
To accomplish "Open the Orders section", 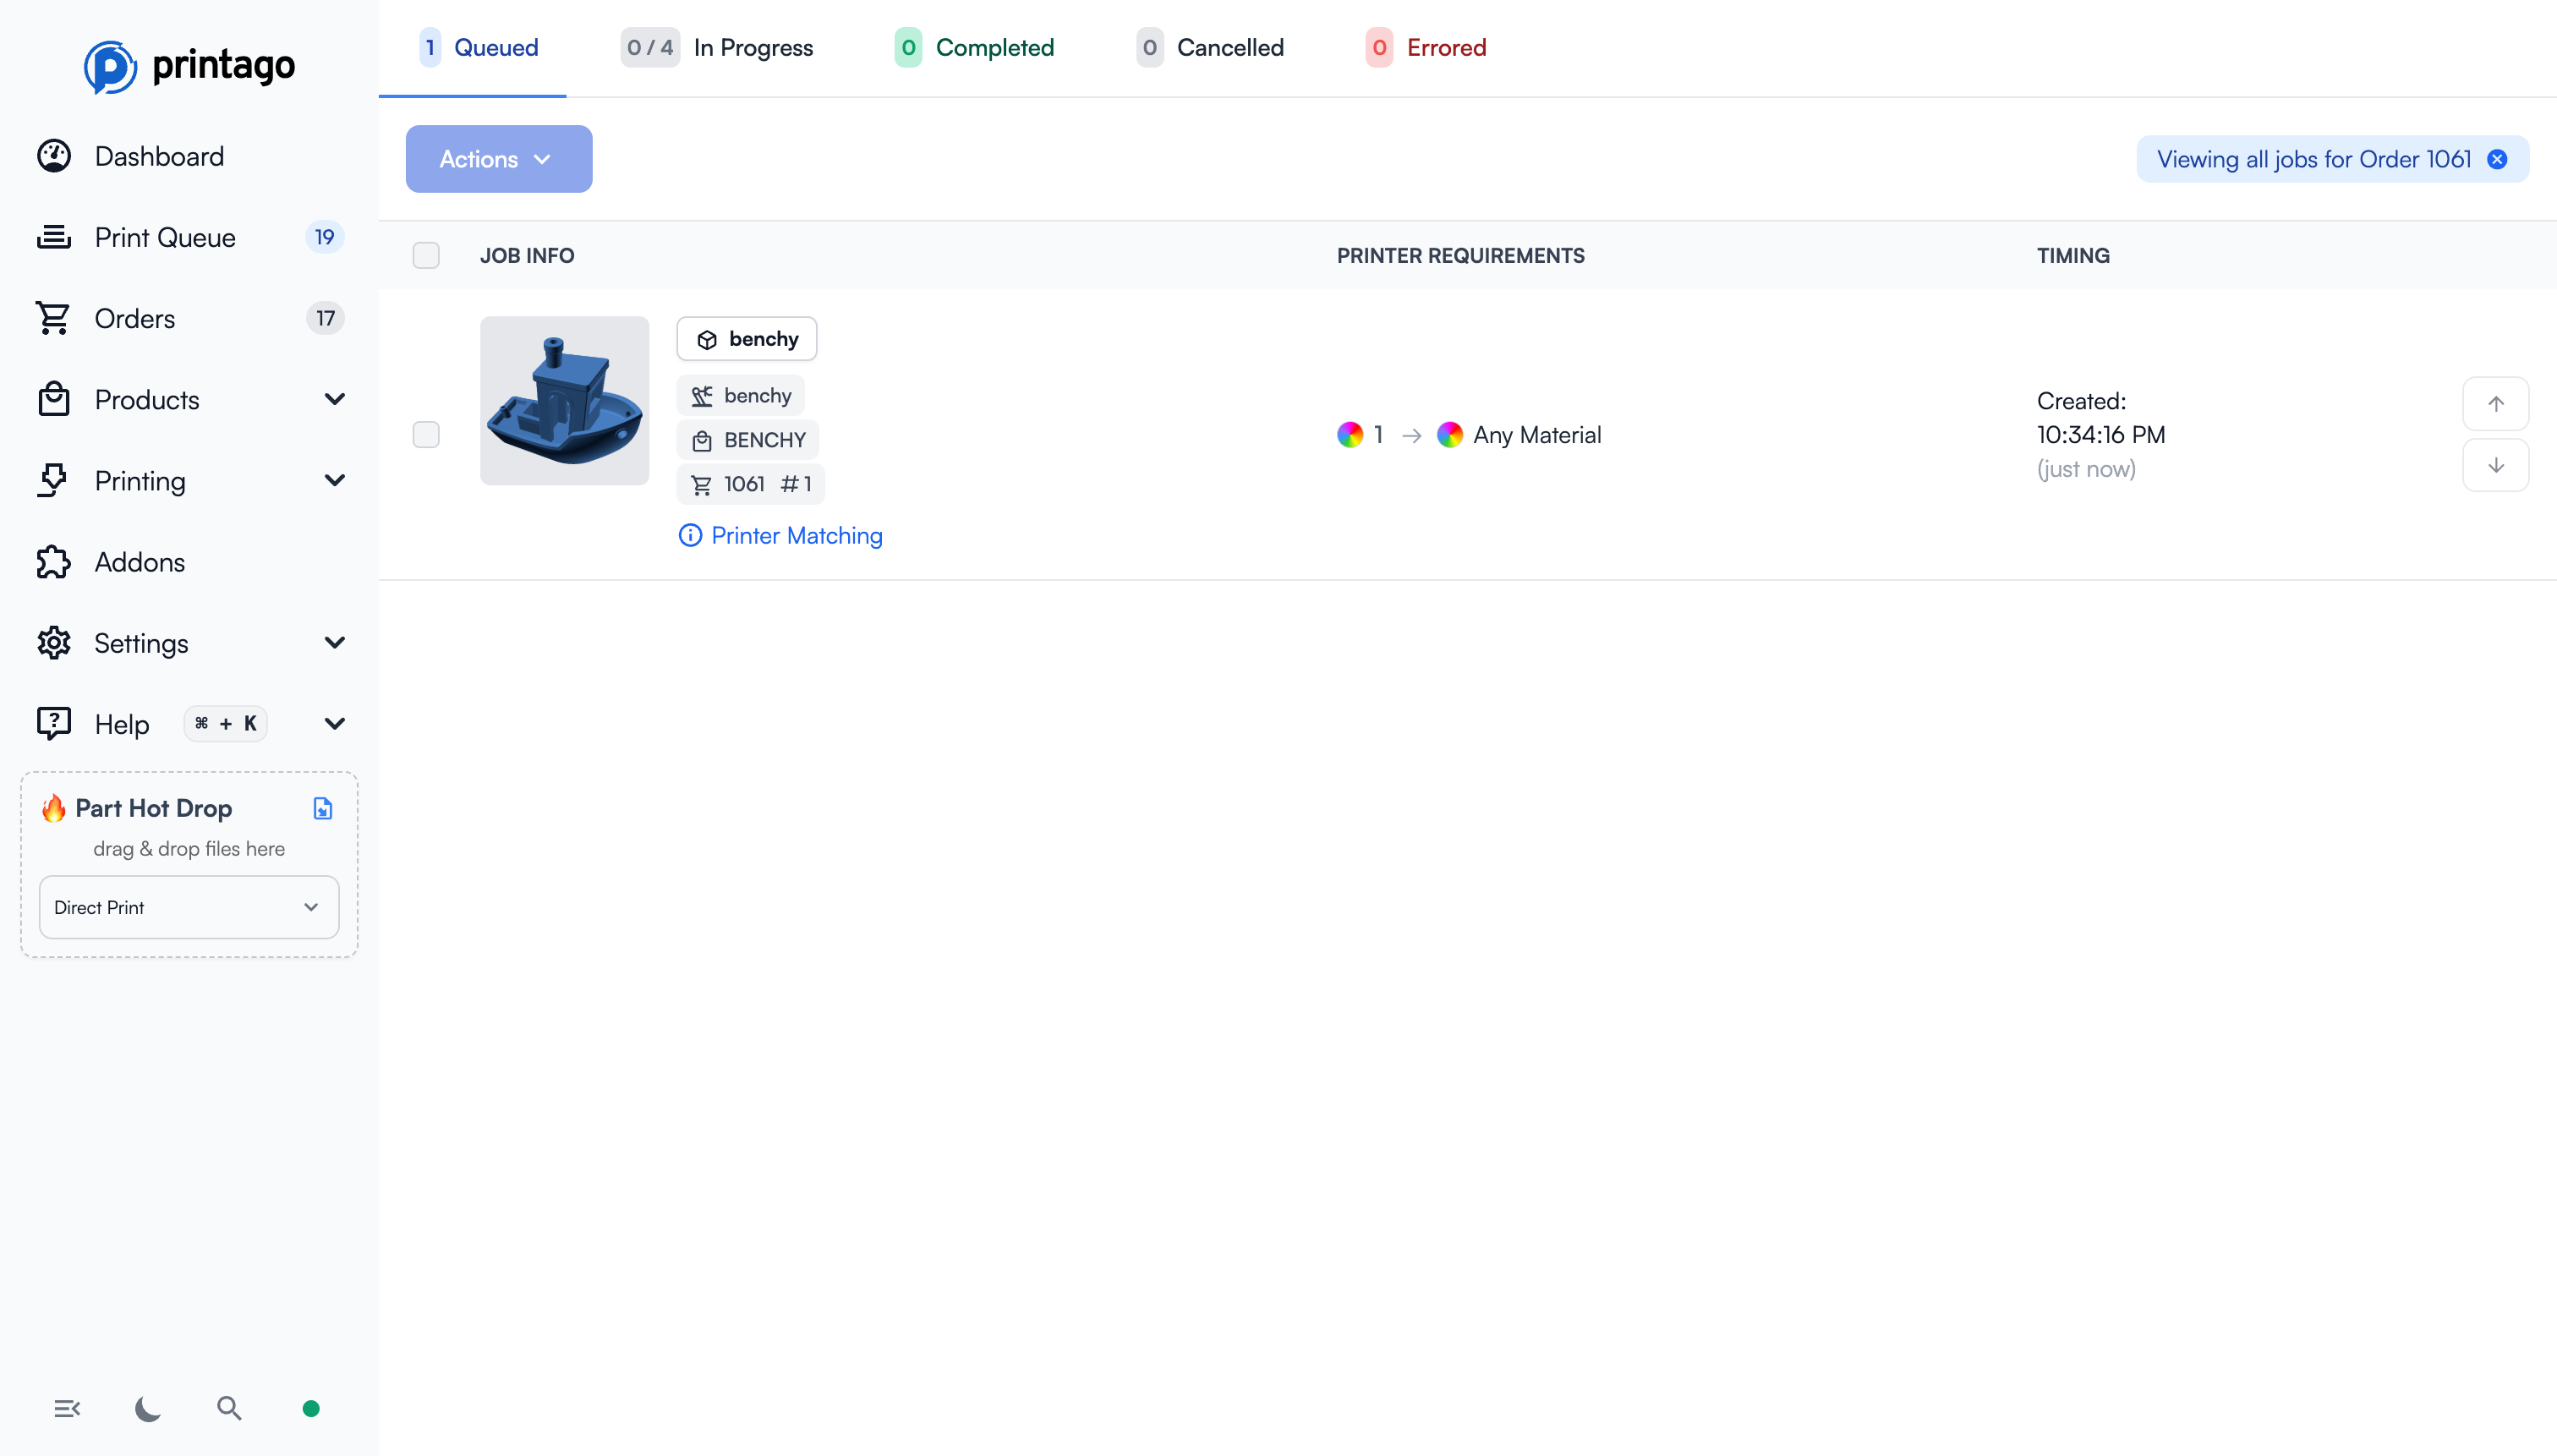I will tap(135, 318).
